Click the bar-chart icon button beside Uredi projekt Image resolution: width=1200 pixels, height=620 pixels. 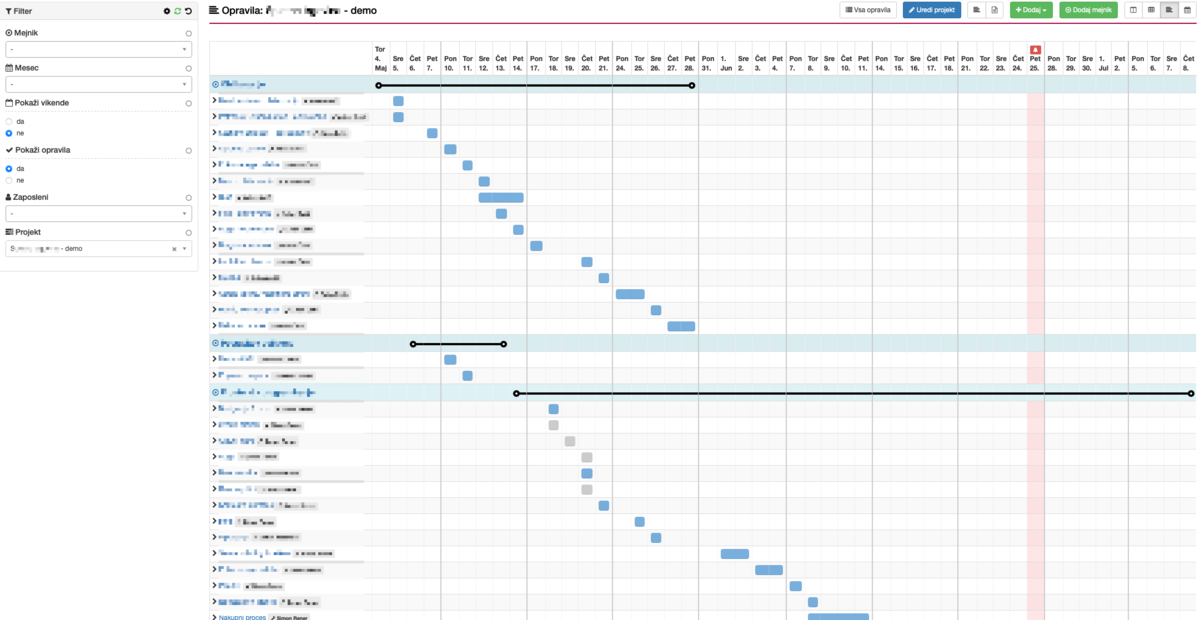[x=976, y=10]
